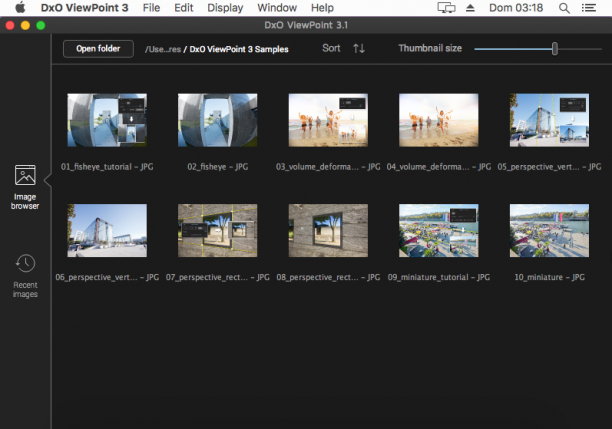612x429 pixels.
Task: Click the 05_perspective_vert... – JPG filename
Action: point(549,167)
